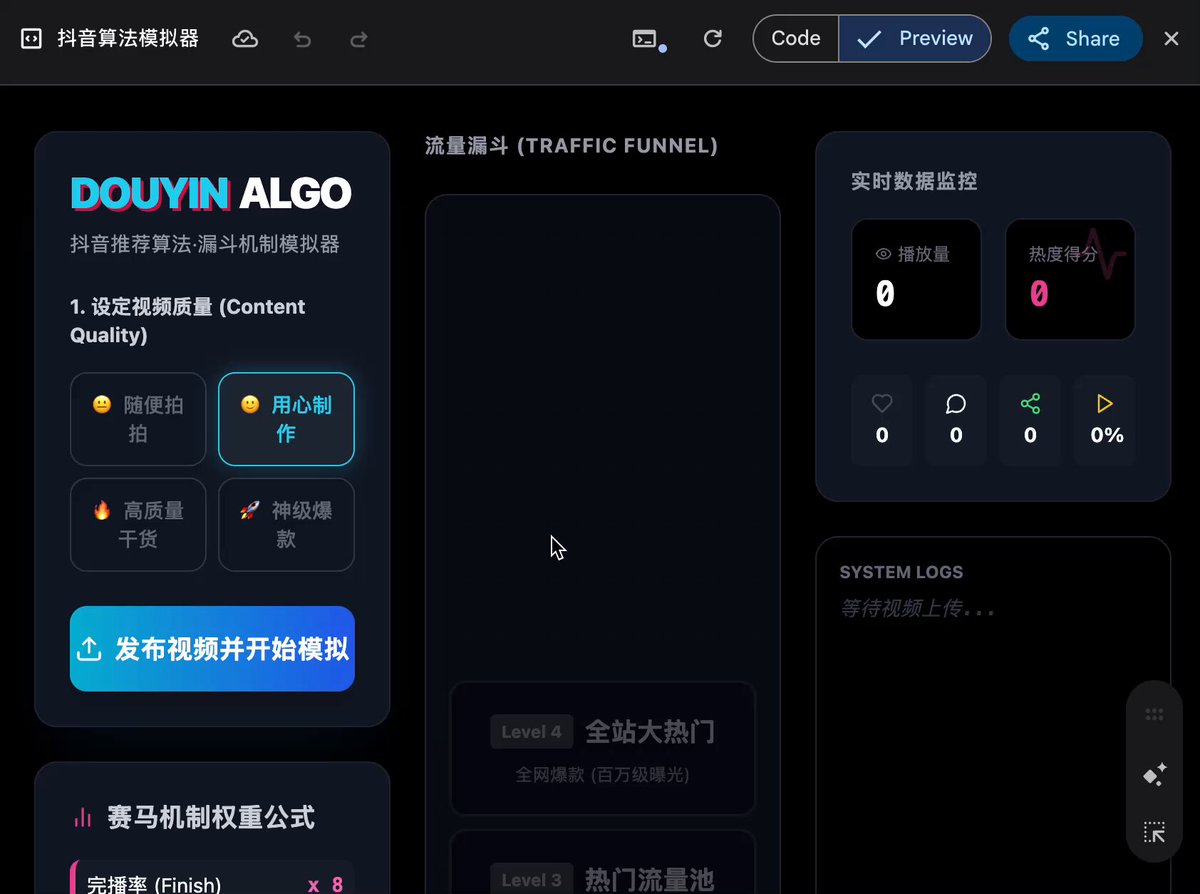This screenshot has height=894, width=1200.
Task: Reload the app preview
Action: [x=713, y=39]
